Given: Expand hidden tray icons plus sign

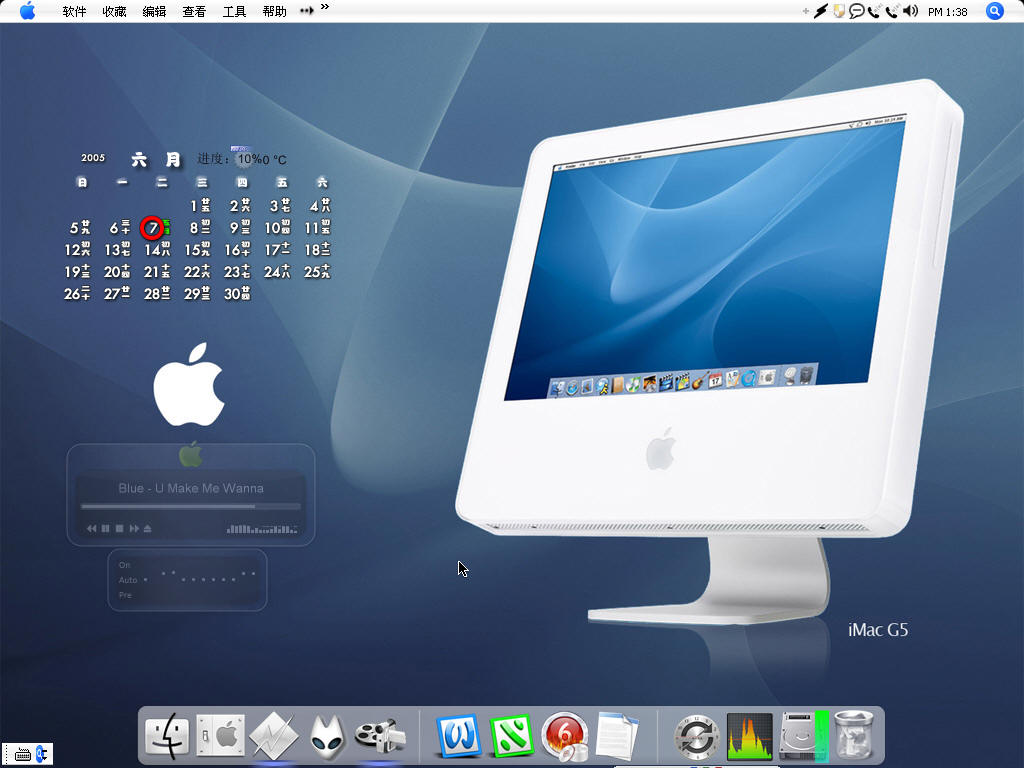Looking at the screenshot, I should [x=805, y=11].
